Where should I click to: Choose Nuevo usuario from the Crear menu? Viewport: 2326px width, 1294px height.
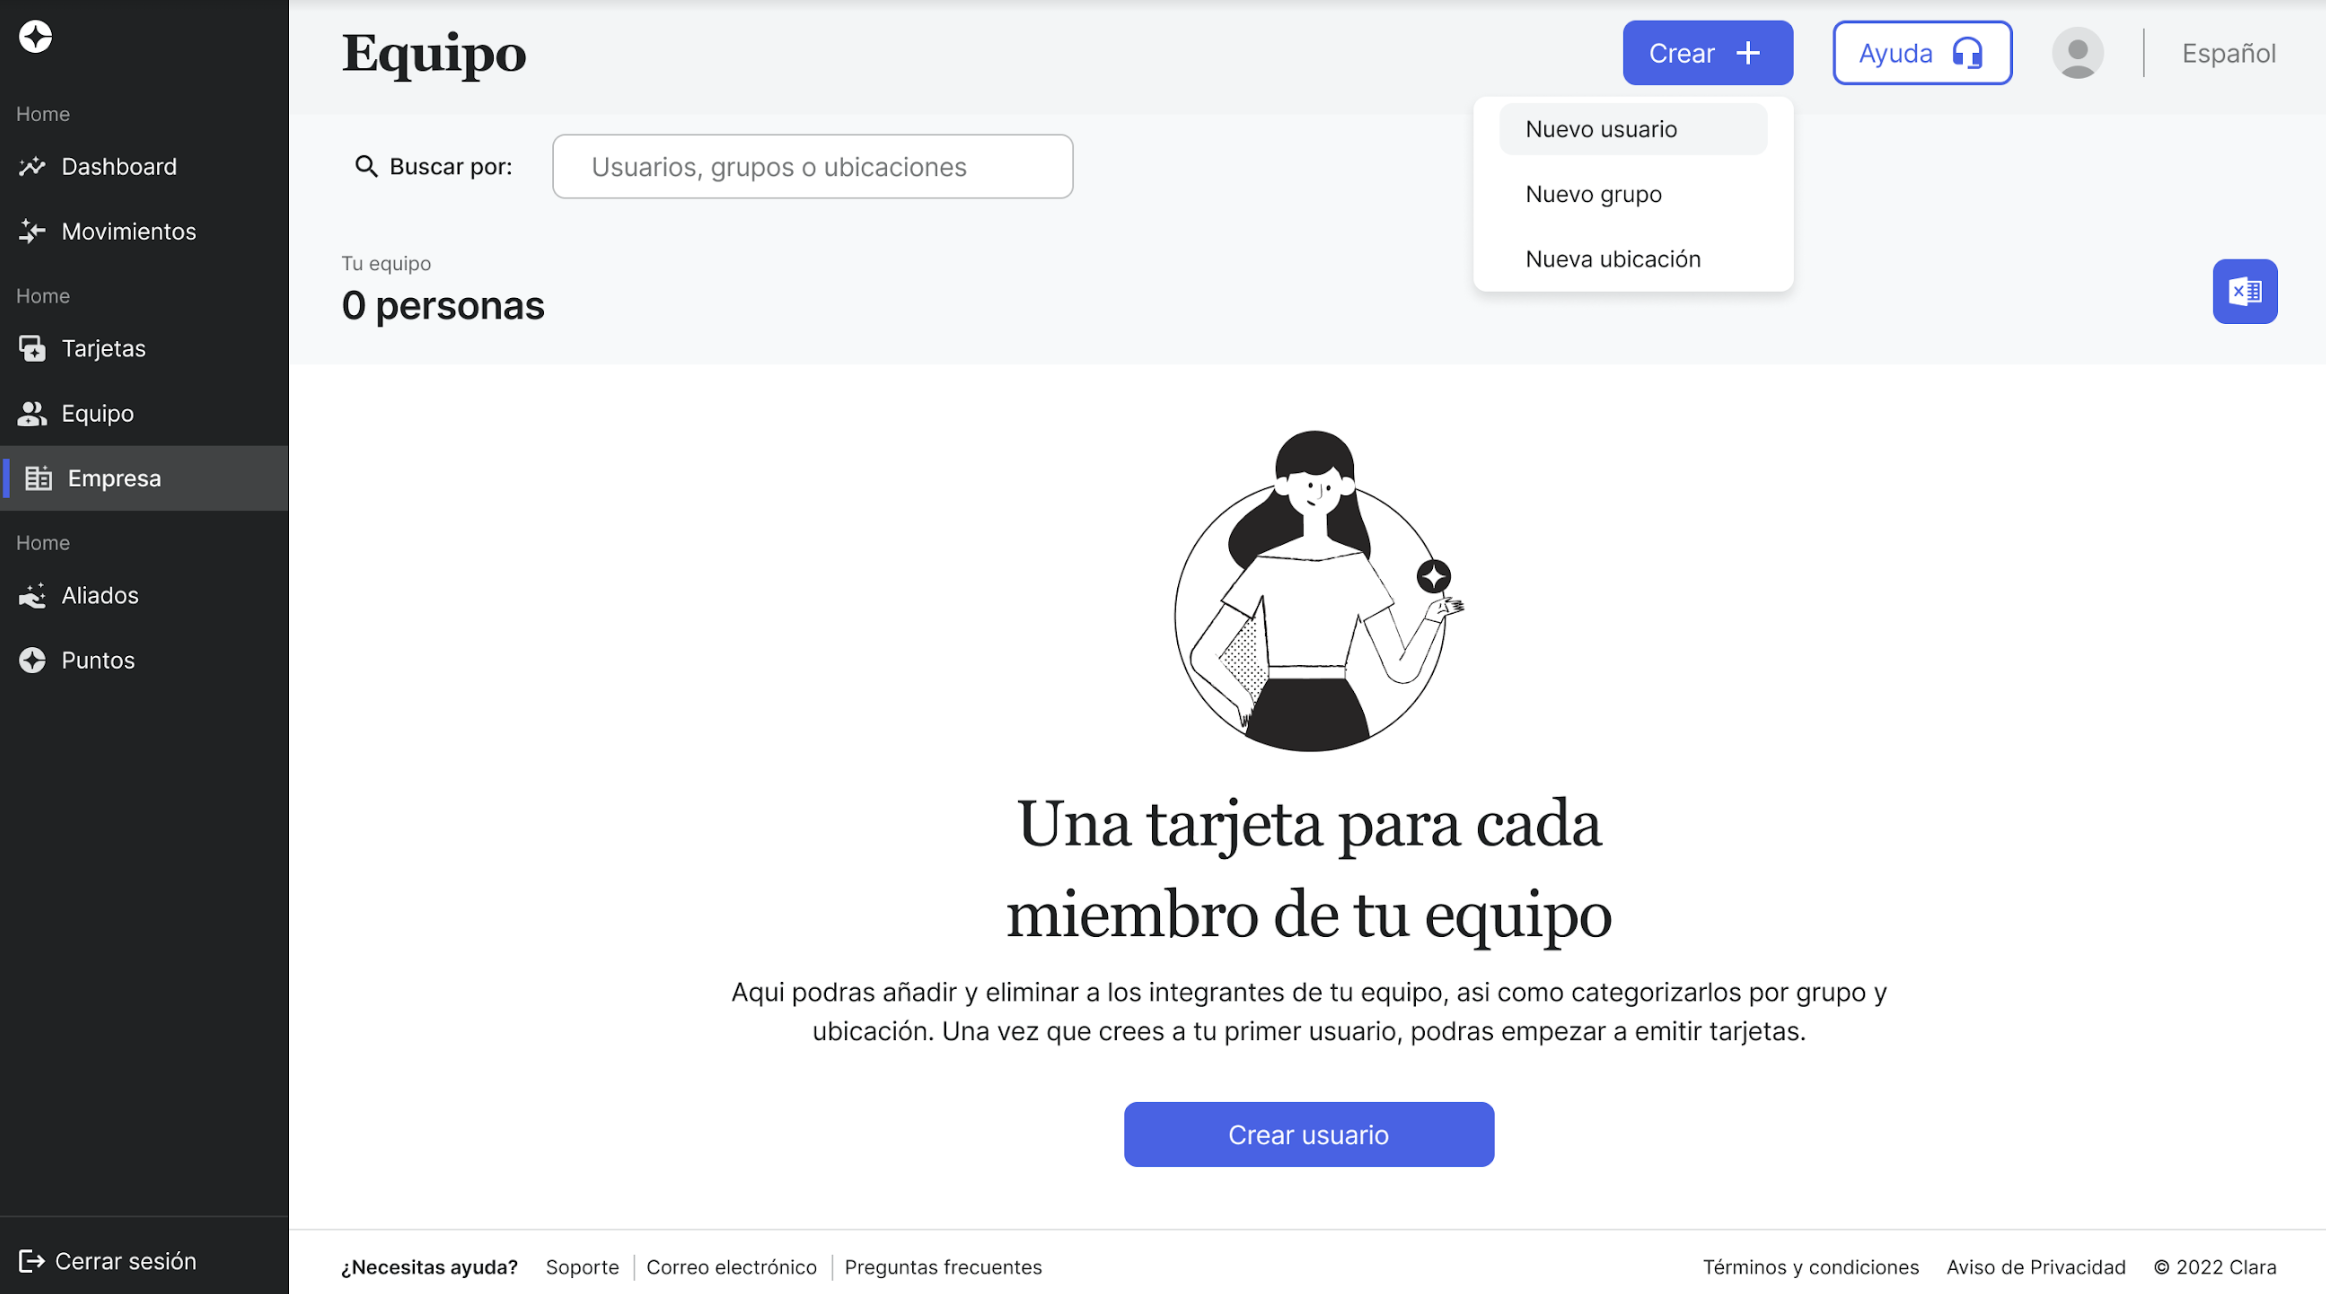[1633, 129]
